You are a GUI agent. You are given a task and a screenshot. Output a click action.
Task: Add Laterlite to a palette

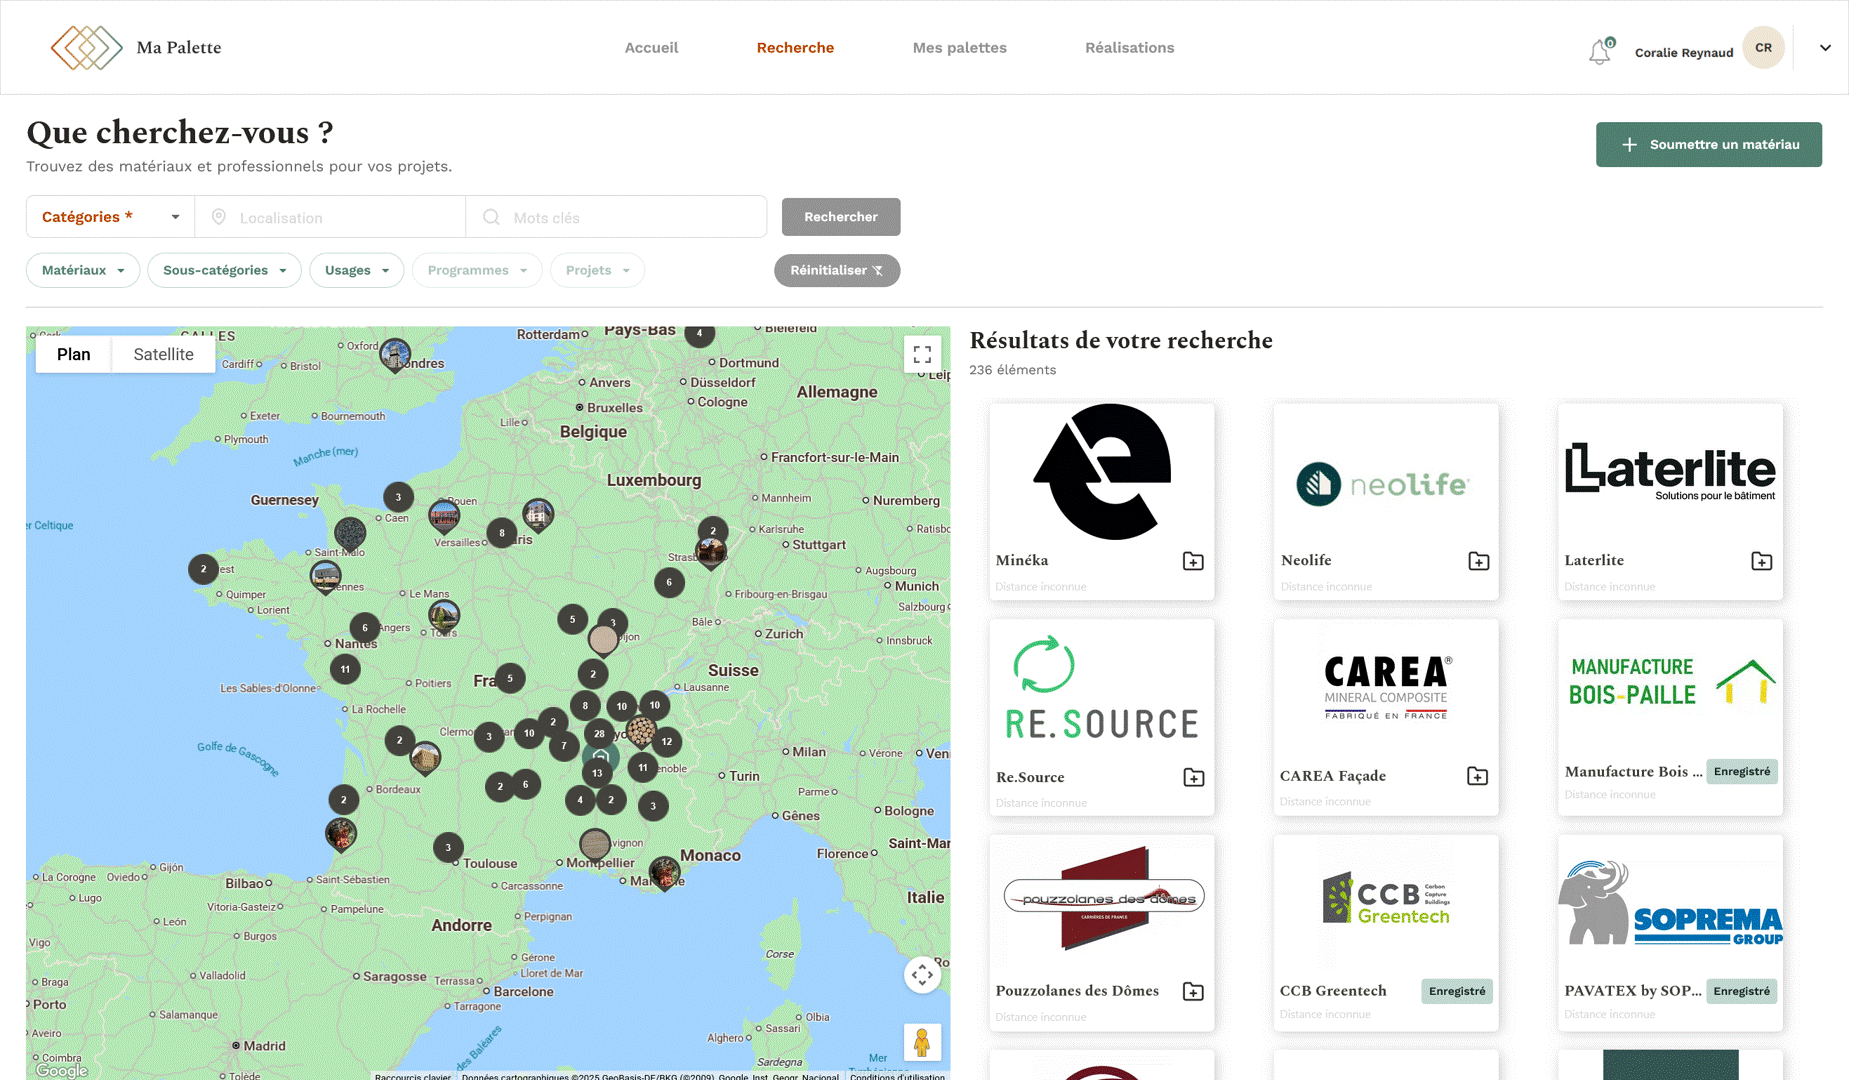1762,561
